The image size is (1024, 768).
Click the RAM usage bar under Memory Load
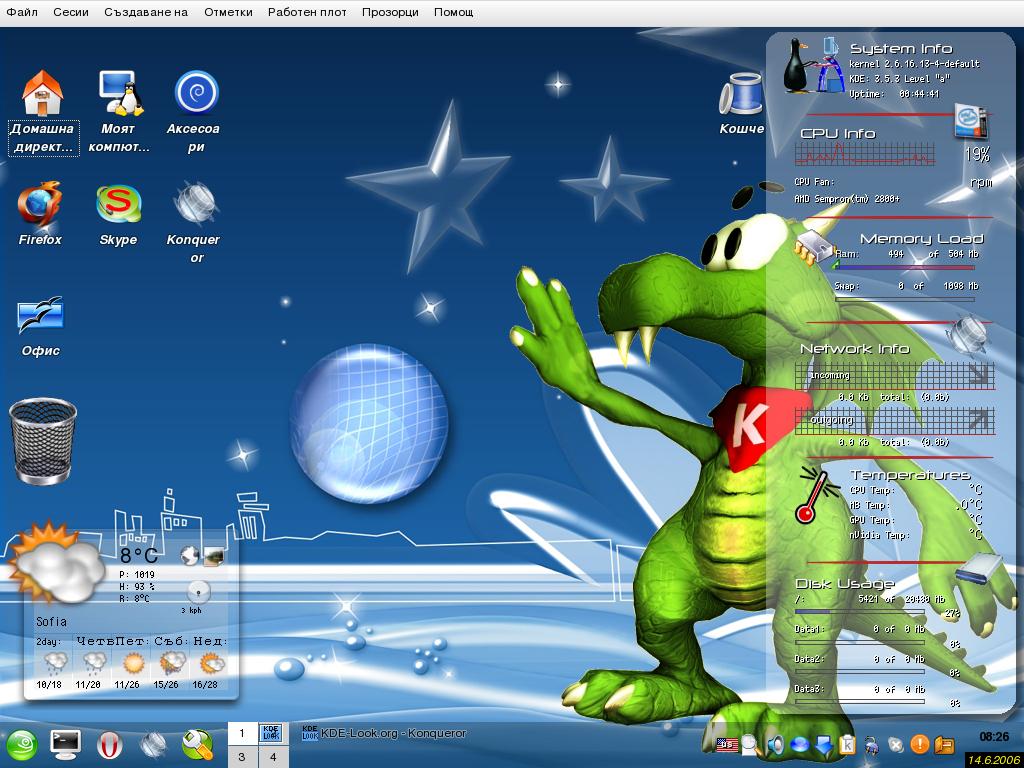click(904, 267)
